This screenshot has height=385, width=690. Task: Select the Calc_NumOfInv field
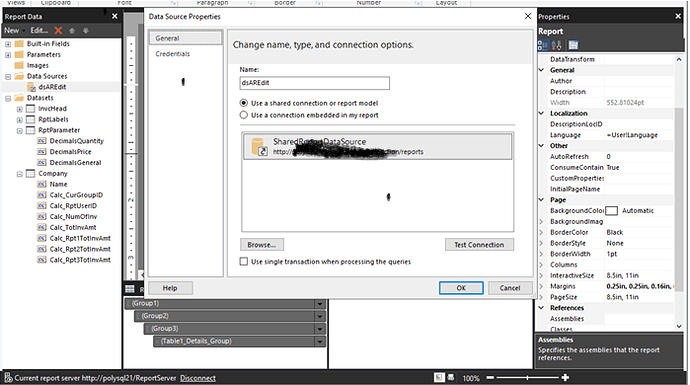point(73,216)
